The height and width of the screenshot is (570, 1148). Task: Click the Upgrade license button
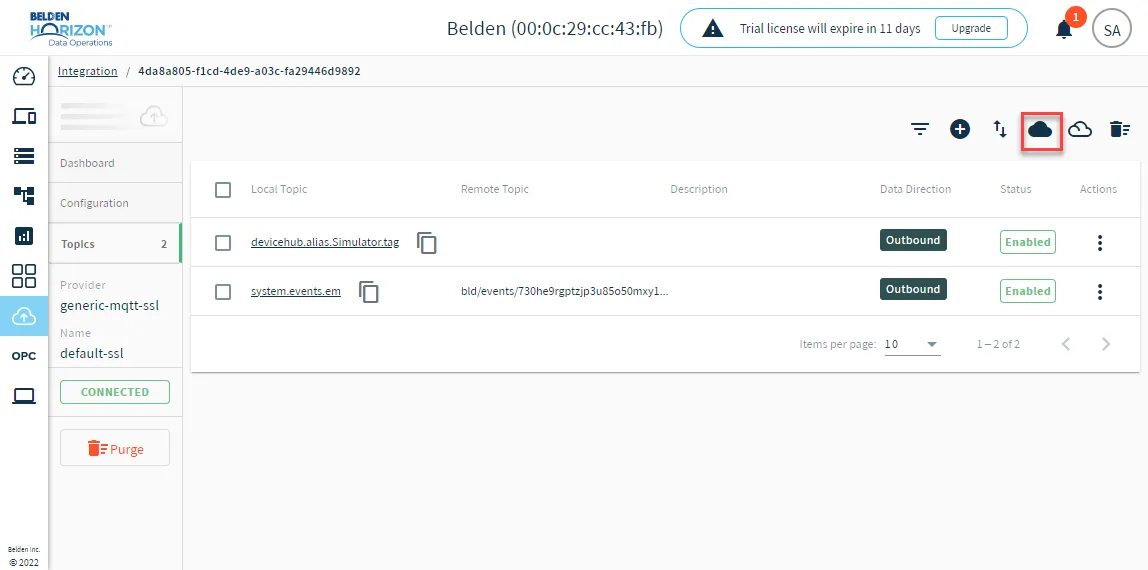click(x=971, y=29)
